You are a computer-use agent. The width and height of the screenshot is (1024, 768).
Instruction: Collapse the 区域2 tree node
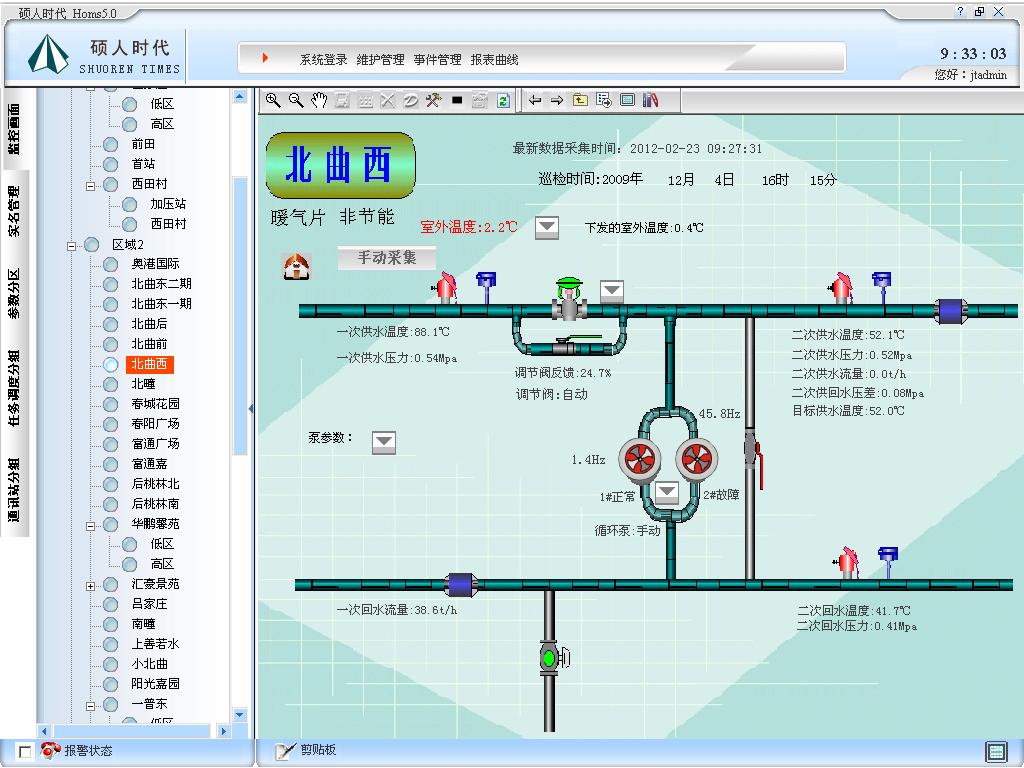[71, 245]
